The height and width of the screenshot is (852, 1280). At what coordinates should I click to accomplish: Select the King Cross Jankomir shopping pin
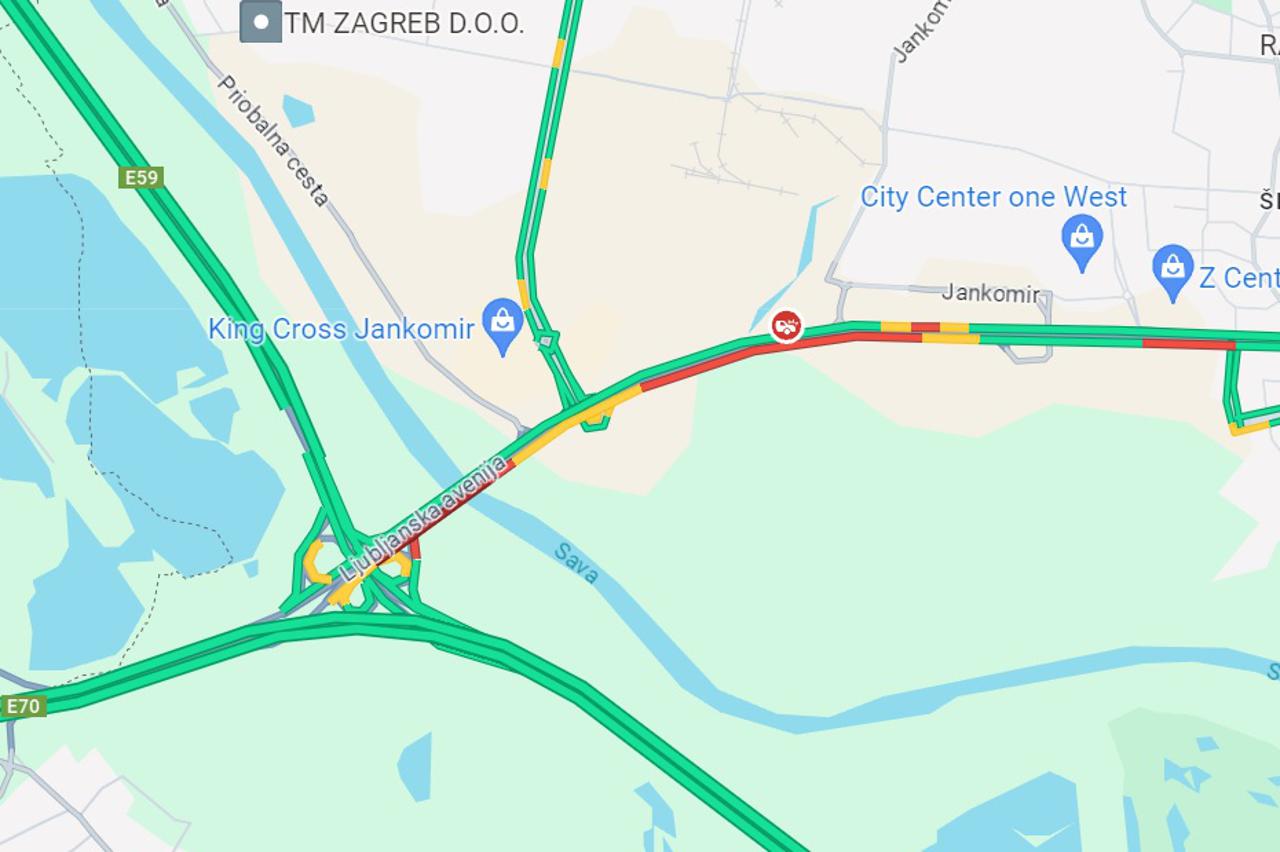[x=503, y=326]
